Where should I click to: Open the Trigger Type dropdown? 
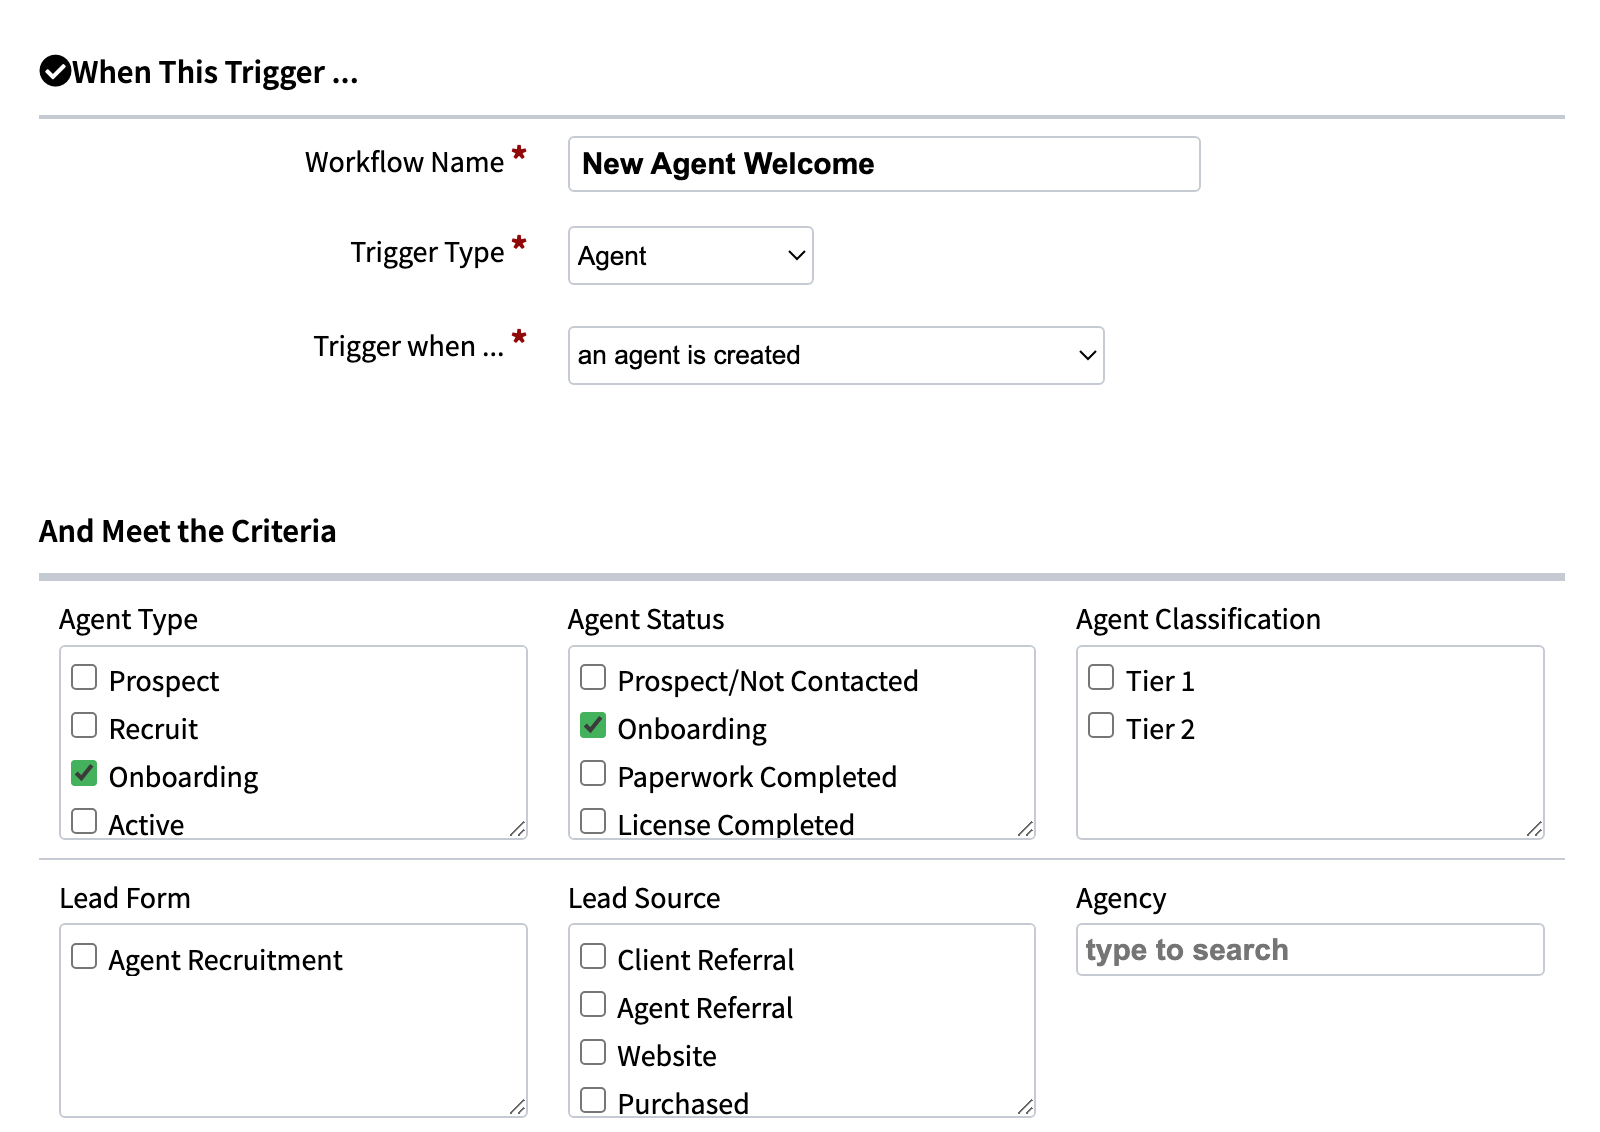coord(689,256)
